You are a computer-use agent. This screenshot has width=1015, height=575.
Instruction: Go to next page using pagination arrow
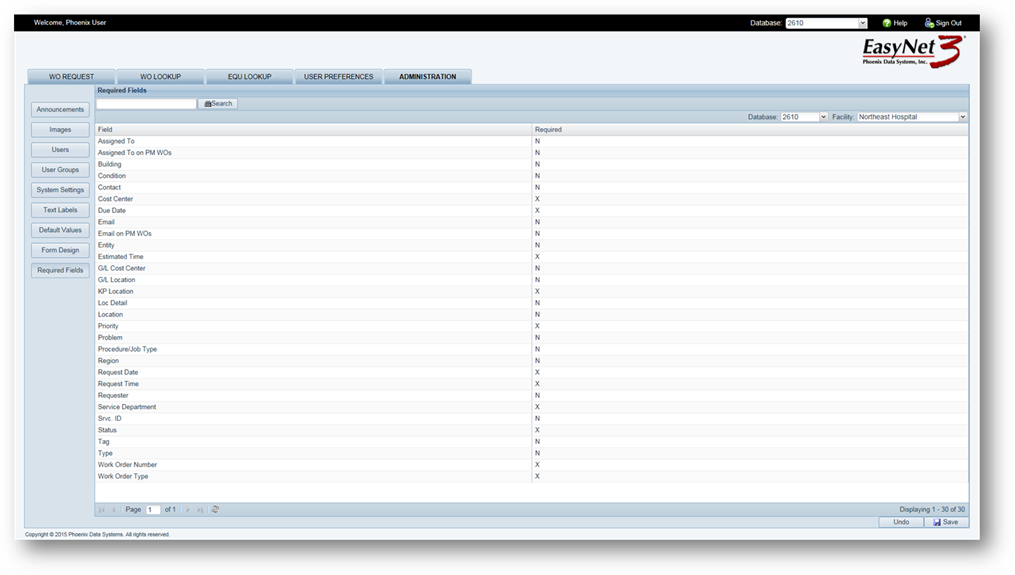click(187, 509)
